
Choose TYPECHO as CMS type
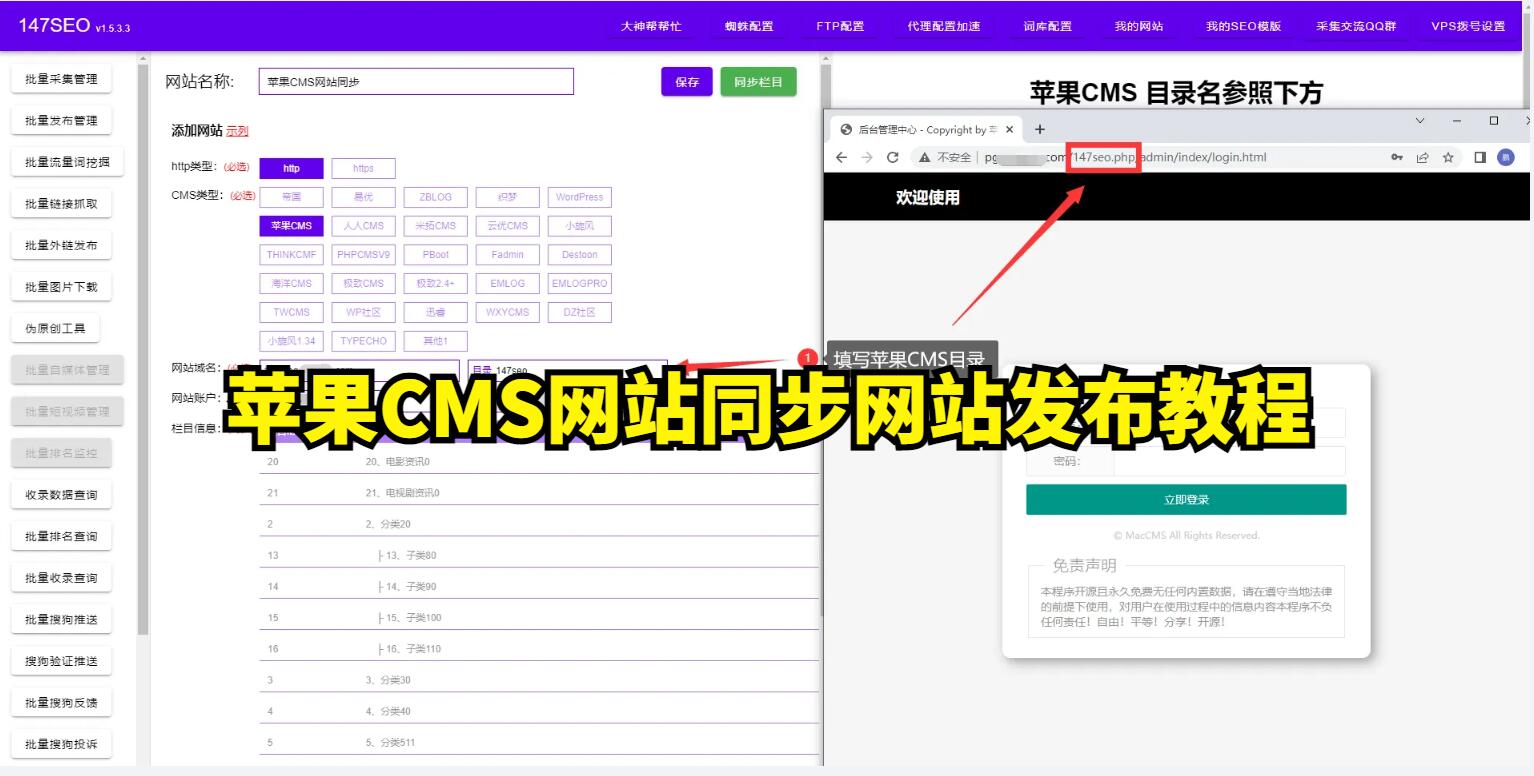point(363,341)
